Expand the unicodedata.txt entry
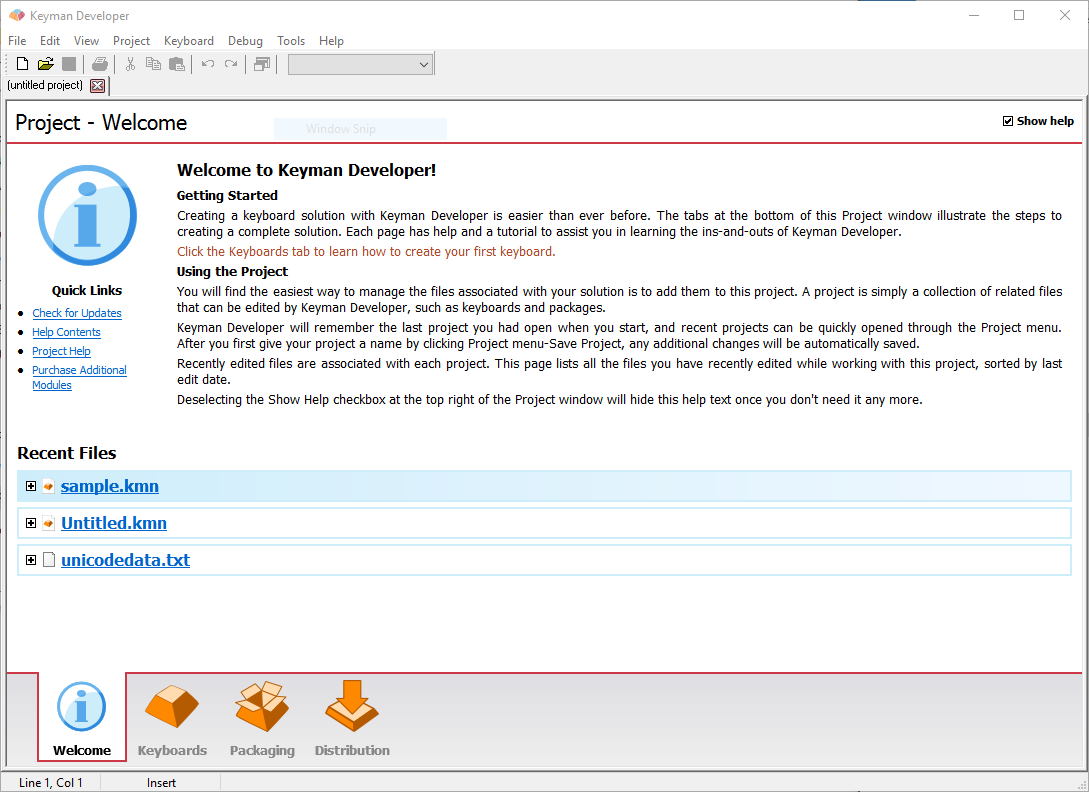The height and width of the screenshot is (792, 1089). pyautogui.click(x=31, y=559)
